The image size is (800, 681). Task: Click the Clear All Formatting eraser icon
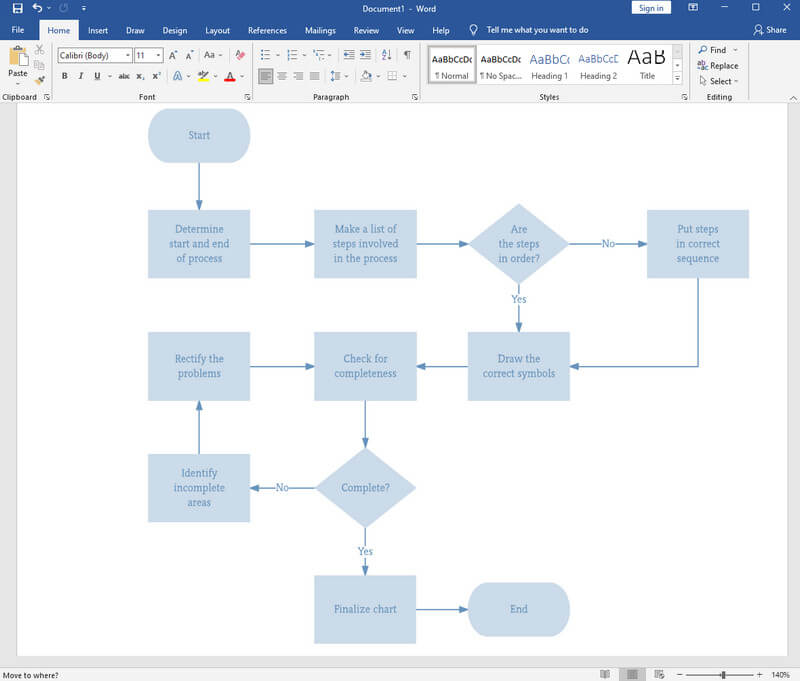pos(239,55)
